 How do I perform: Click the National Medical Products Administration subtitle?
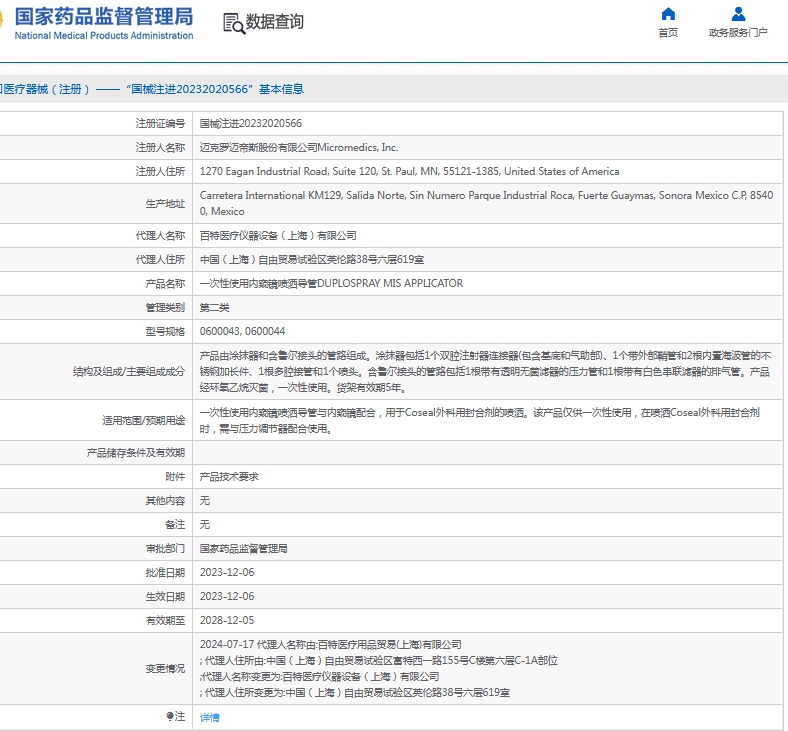(104, 36)
